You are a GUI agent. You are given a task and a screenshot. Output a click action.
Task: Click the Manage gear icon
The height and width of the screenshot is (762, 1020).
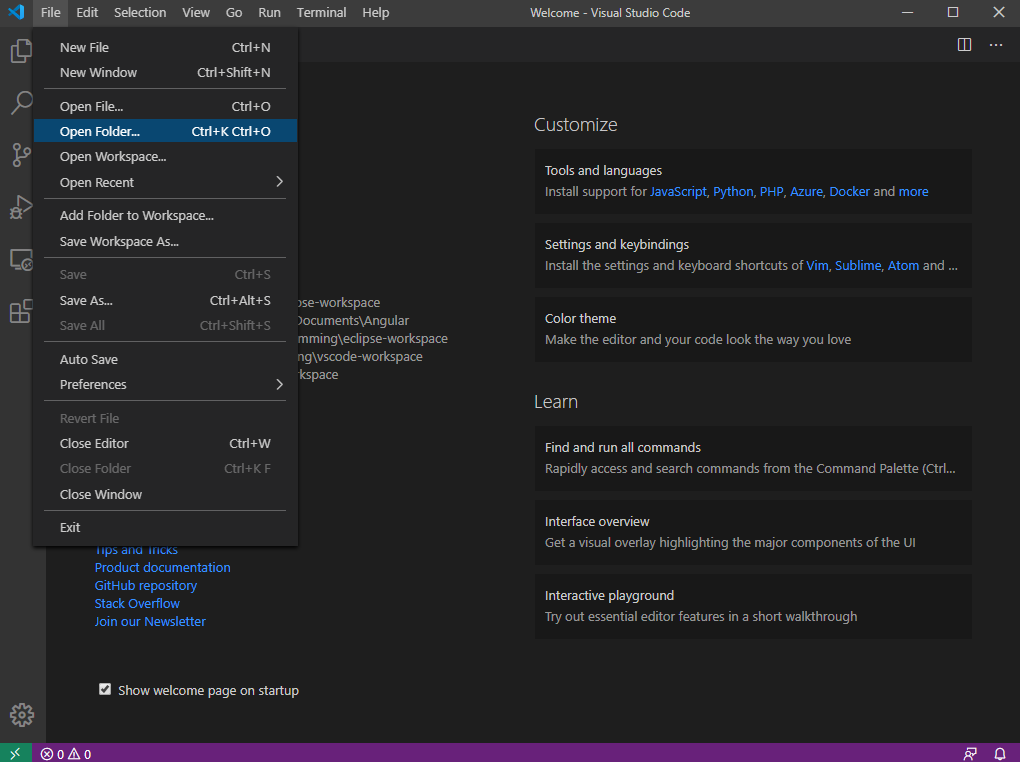tap(21, 715)
